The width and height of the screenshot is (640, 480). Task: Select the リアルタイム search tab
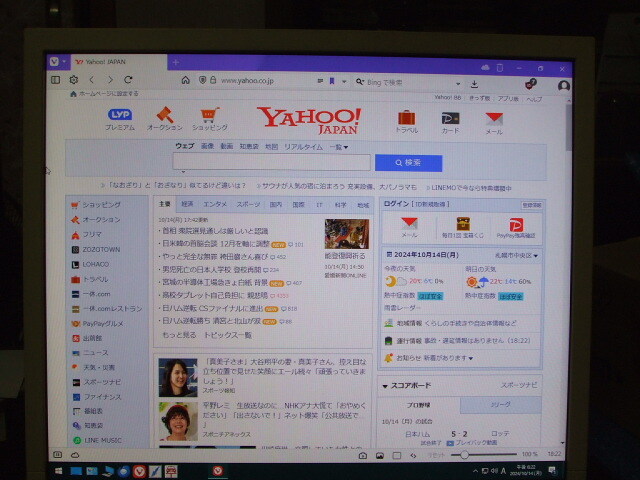pos(303,147)
